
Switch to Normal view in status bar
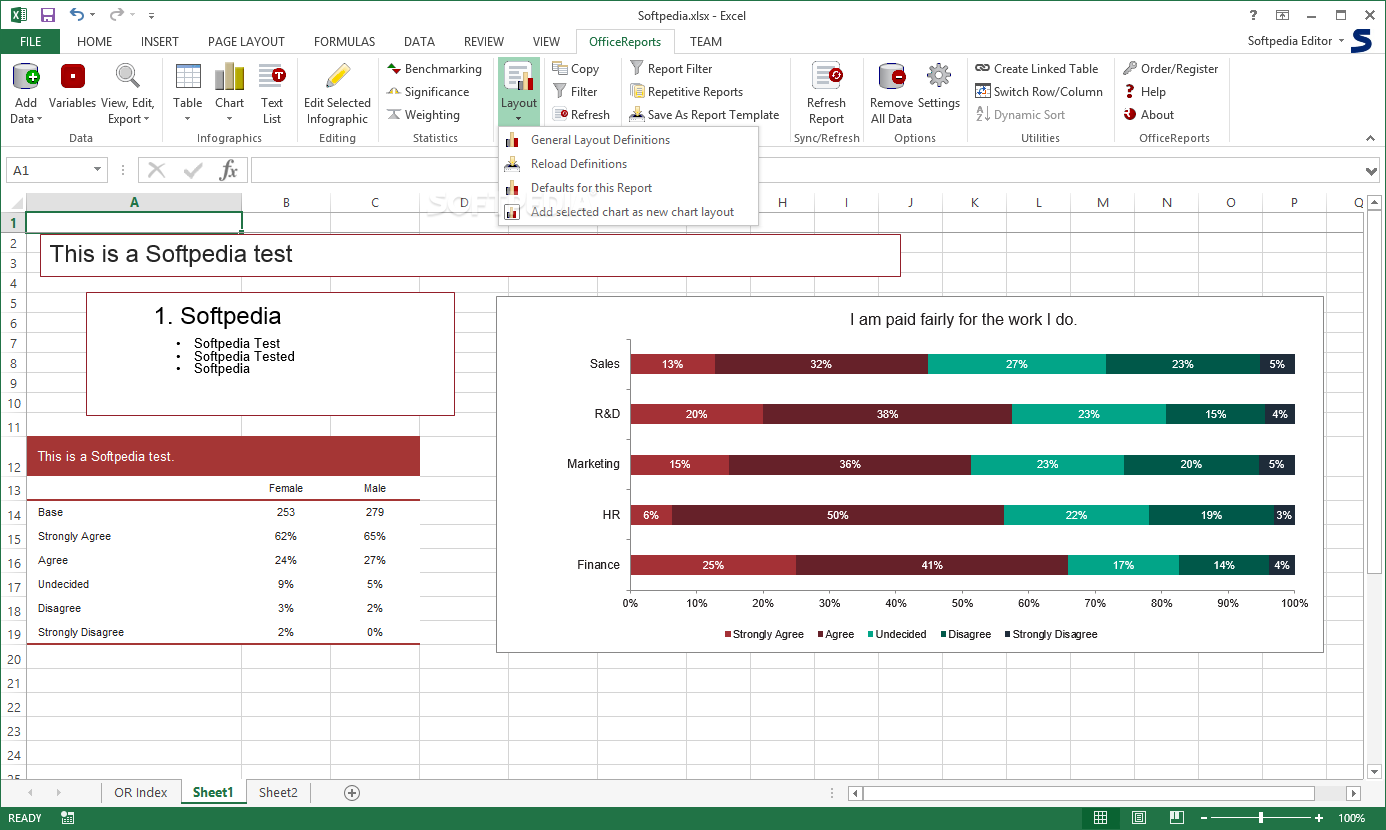(x=1100, y=818)
